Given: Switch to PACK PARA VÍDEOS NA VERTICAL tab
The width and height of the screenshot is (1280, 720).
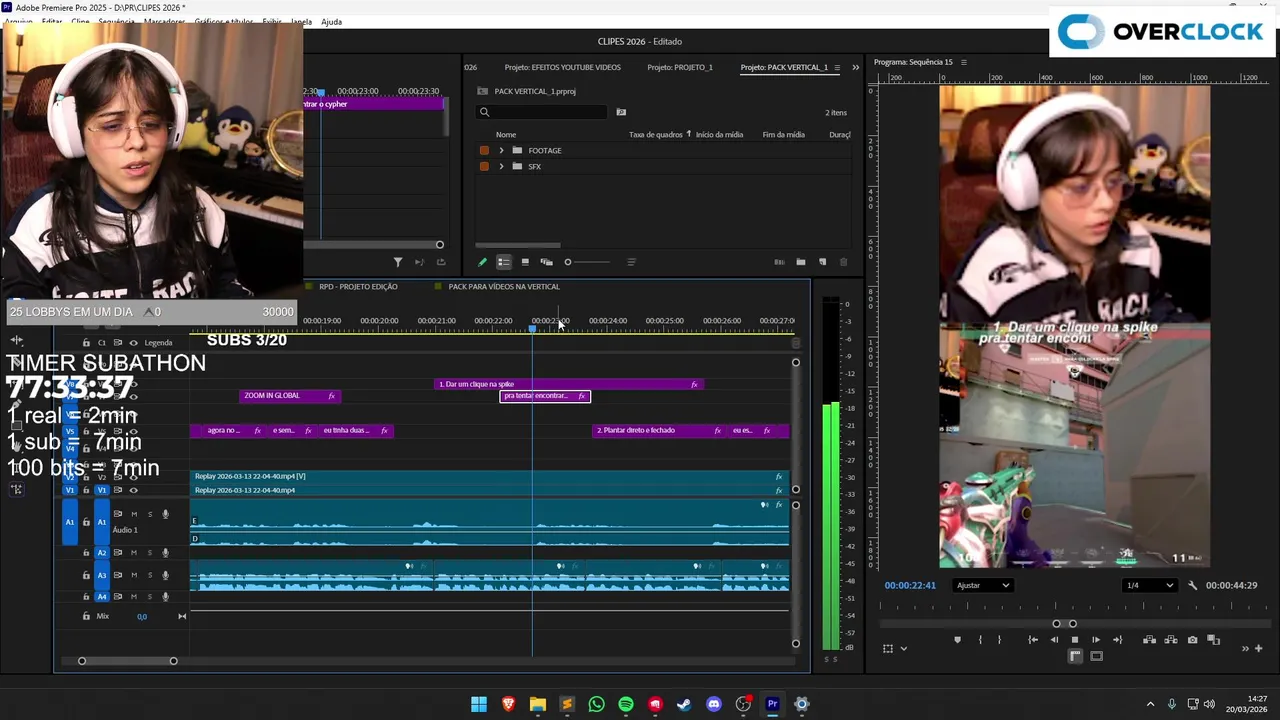Looking at the screenshot, I should (x=504, y=287).
